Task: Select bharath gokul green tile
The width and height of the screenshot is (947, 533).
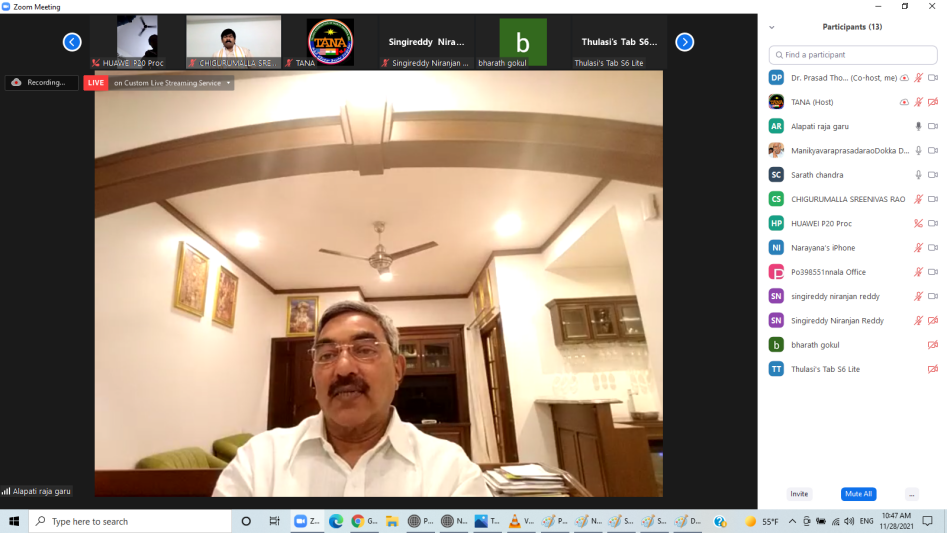Action: pyautogui.click(x=523, y=42)
